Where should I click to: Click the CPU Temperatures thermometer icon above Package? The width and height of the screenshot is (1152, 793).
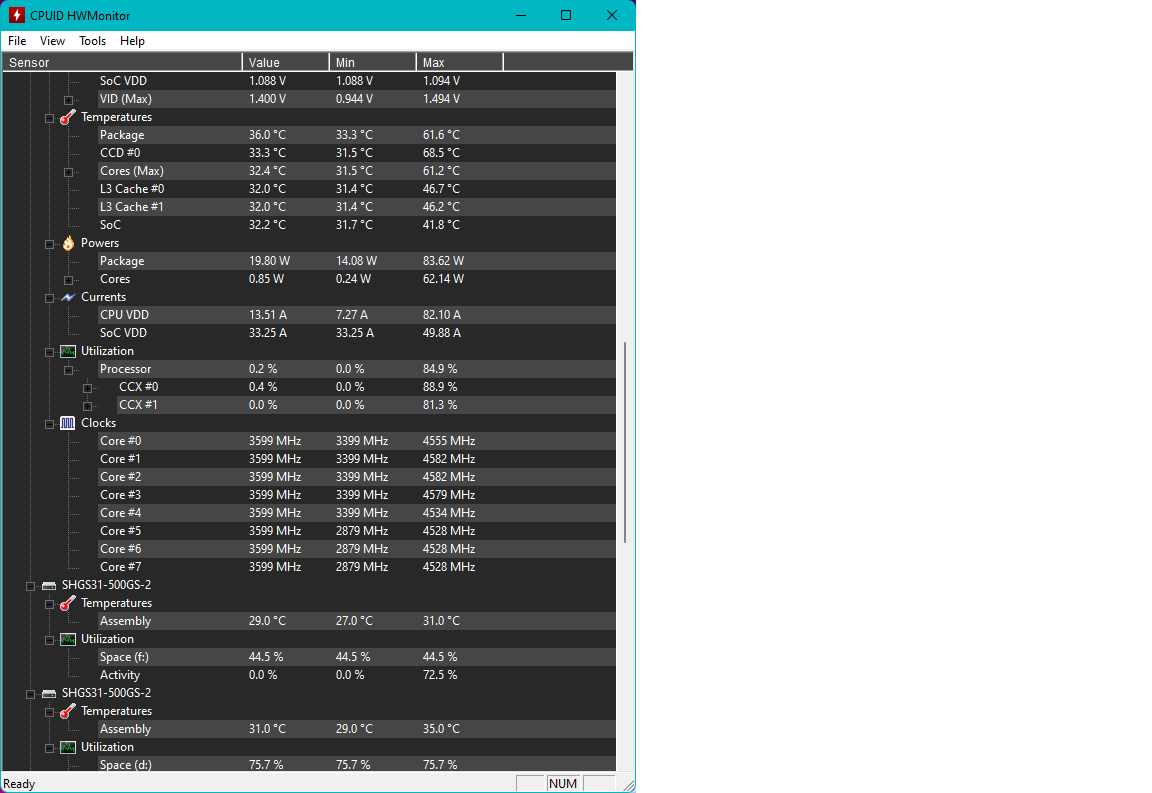click(x=68, y=118)
